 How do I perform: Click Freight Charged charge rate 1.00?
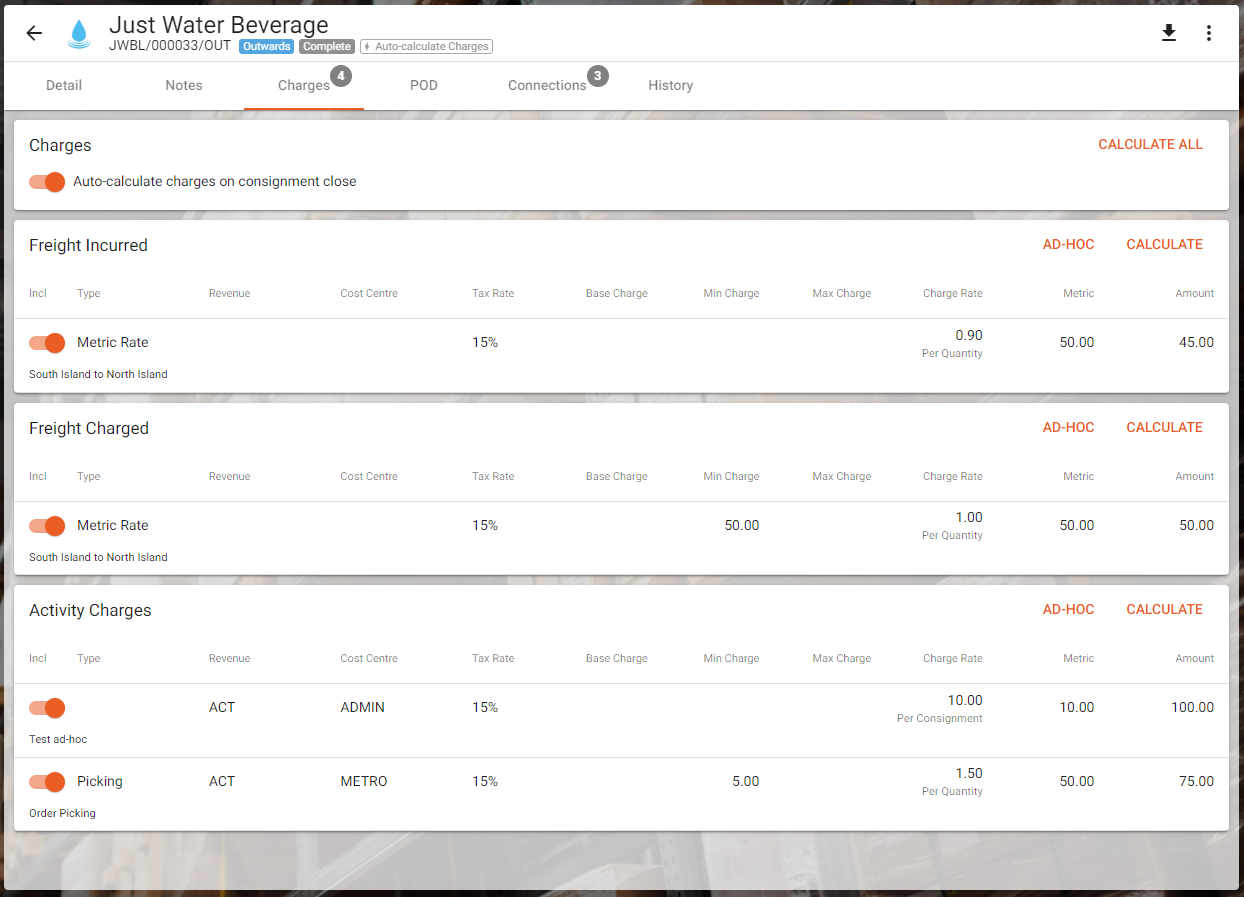click(x=969, y=517)
